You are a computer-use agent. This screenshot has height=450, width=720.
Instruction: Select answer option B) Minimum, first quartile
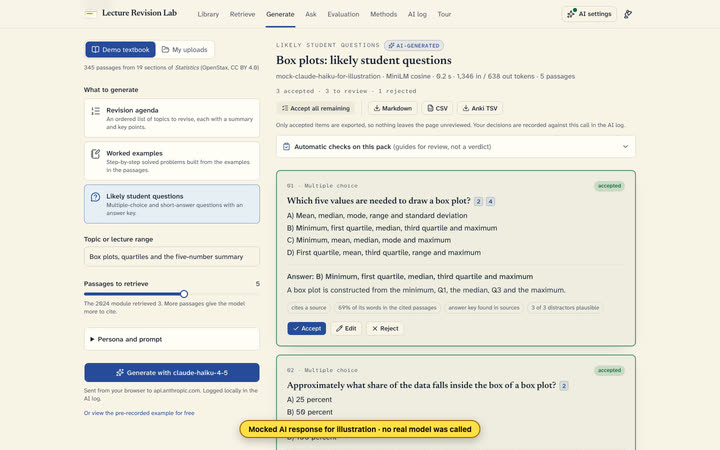(392, 228)
